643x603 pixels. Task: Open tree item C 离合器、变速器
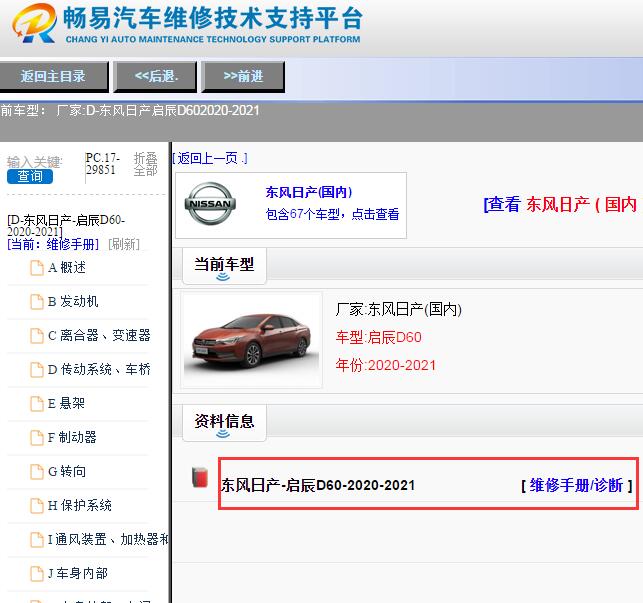coord(99,336)
